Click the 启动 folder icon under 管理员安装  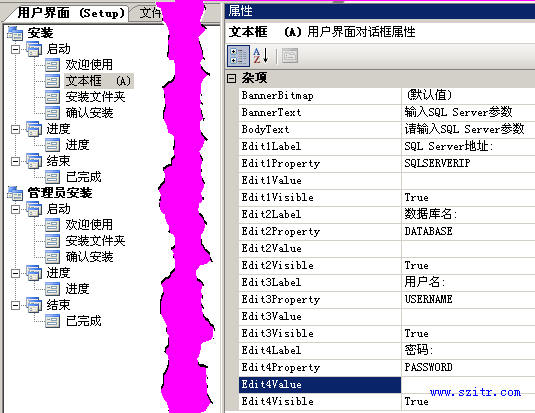34,209
